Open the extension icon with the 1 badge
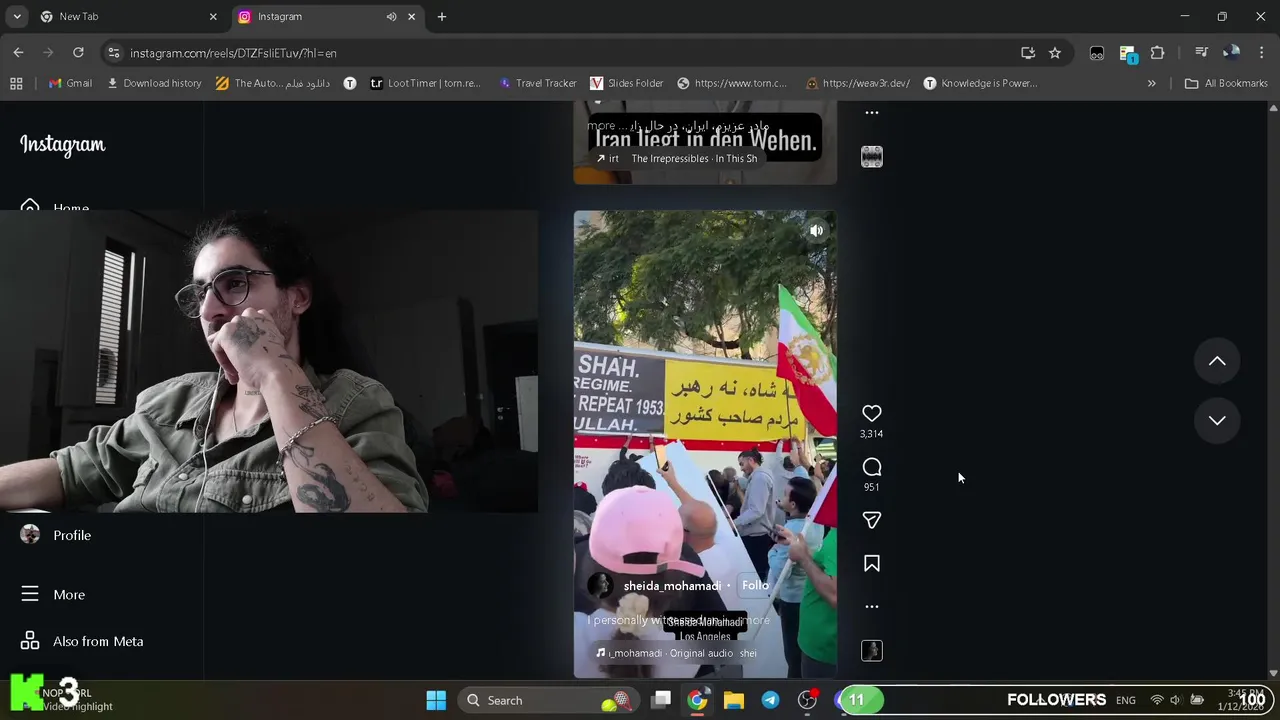 (x=1128, y=53)
